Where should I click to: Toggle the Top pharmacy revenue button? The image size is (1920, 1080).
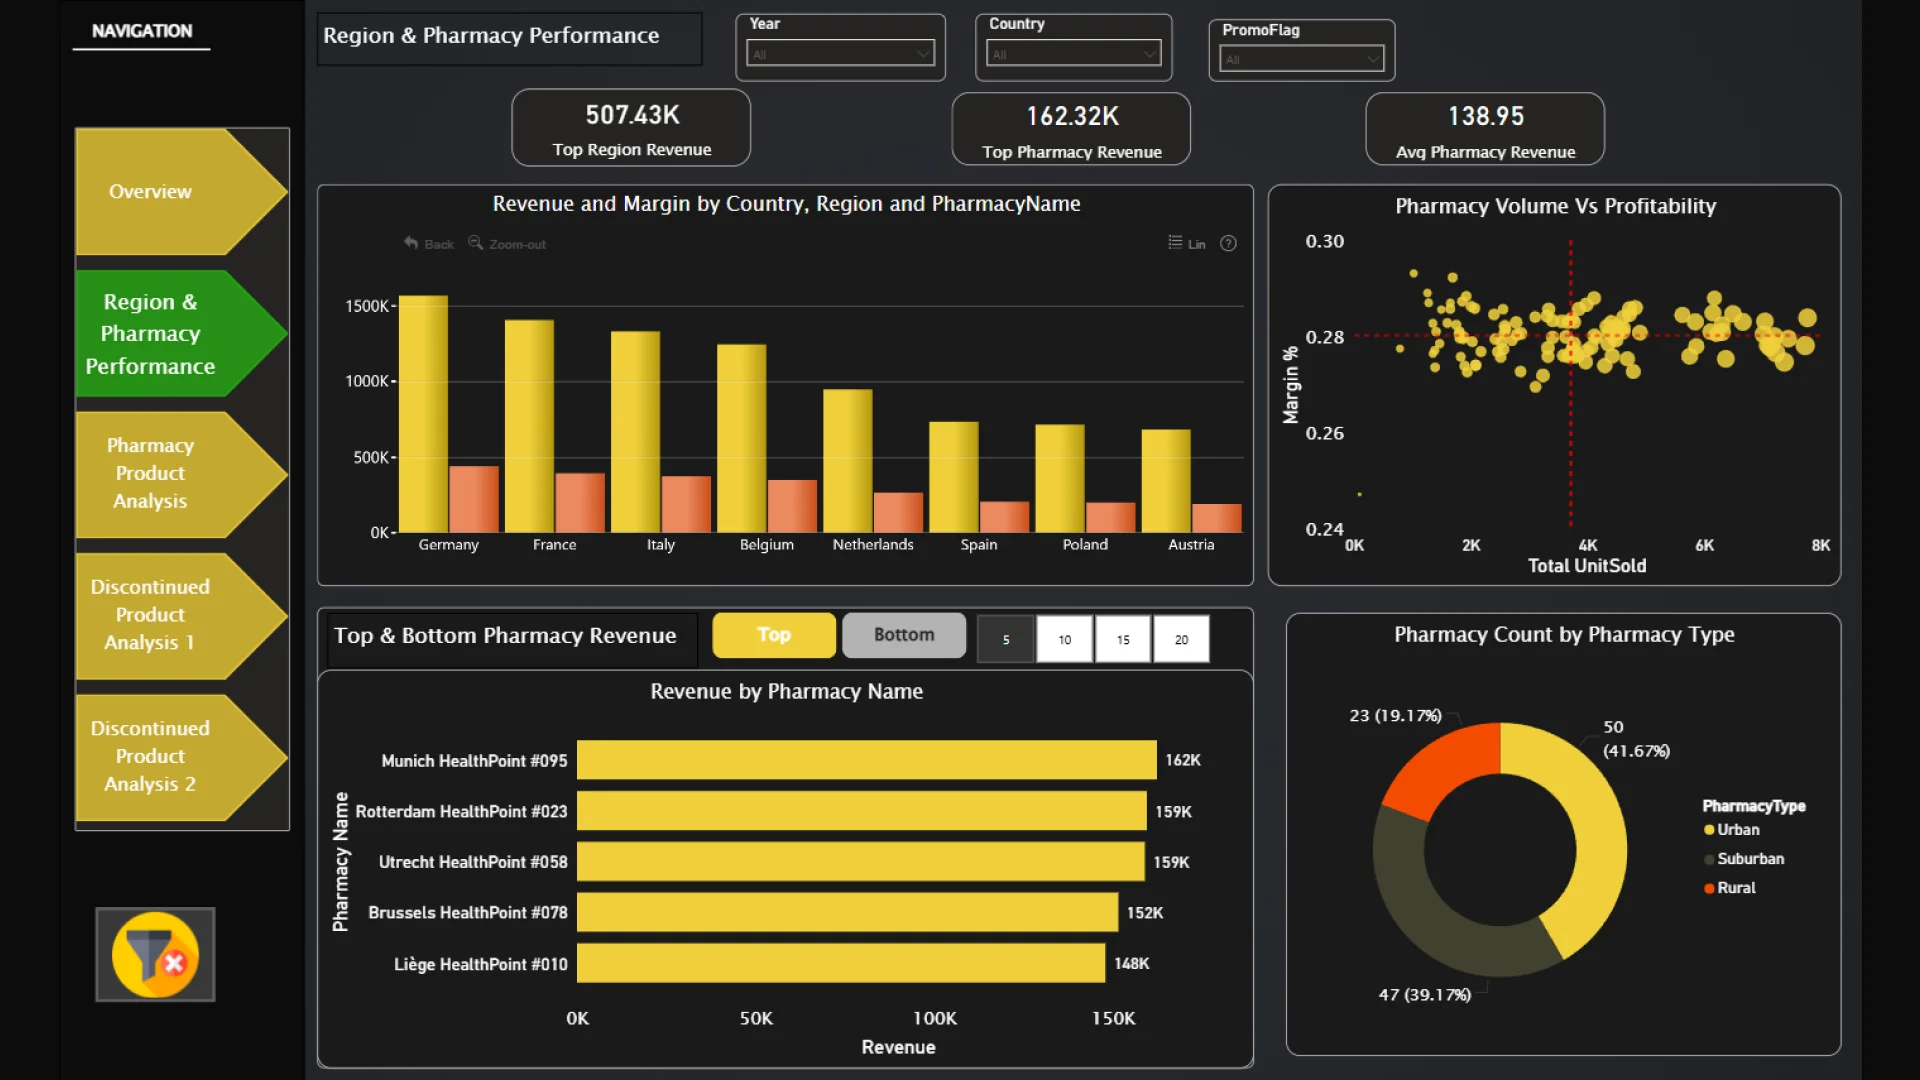773,635
